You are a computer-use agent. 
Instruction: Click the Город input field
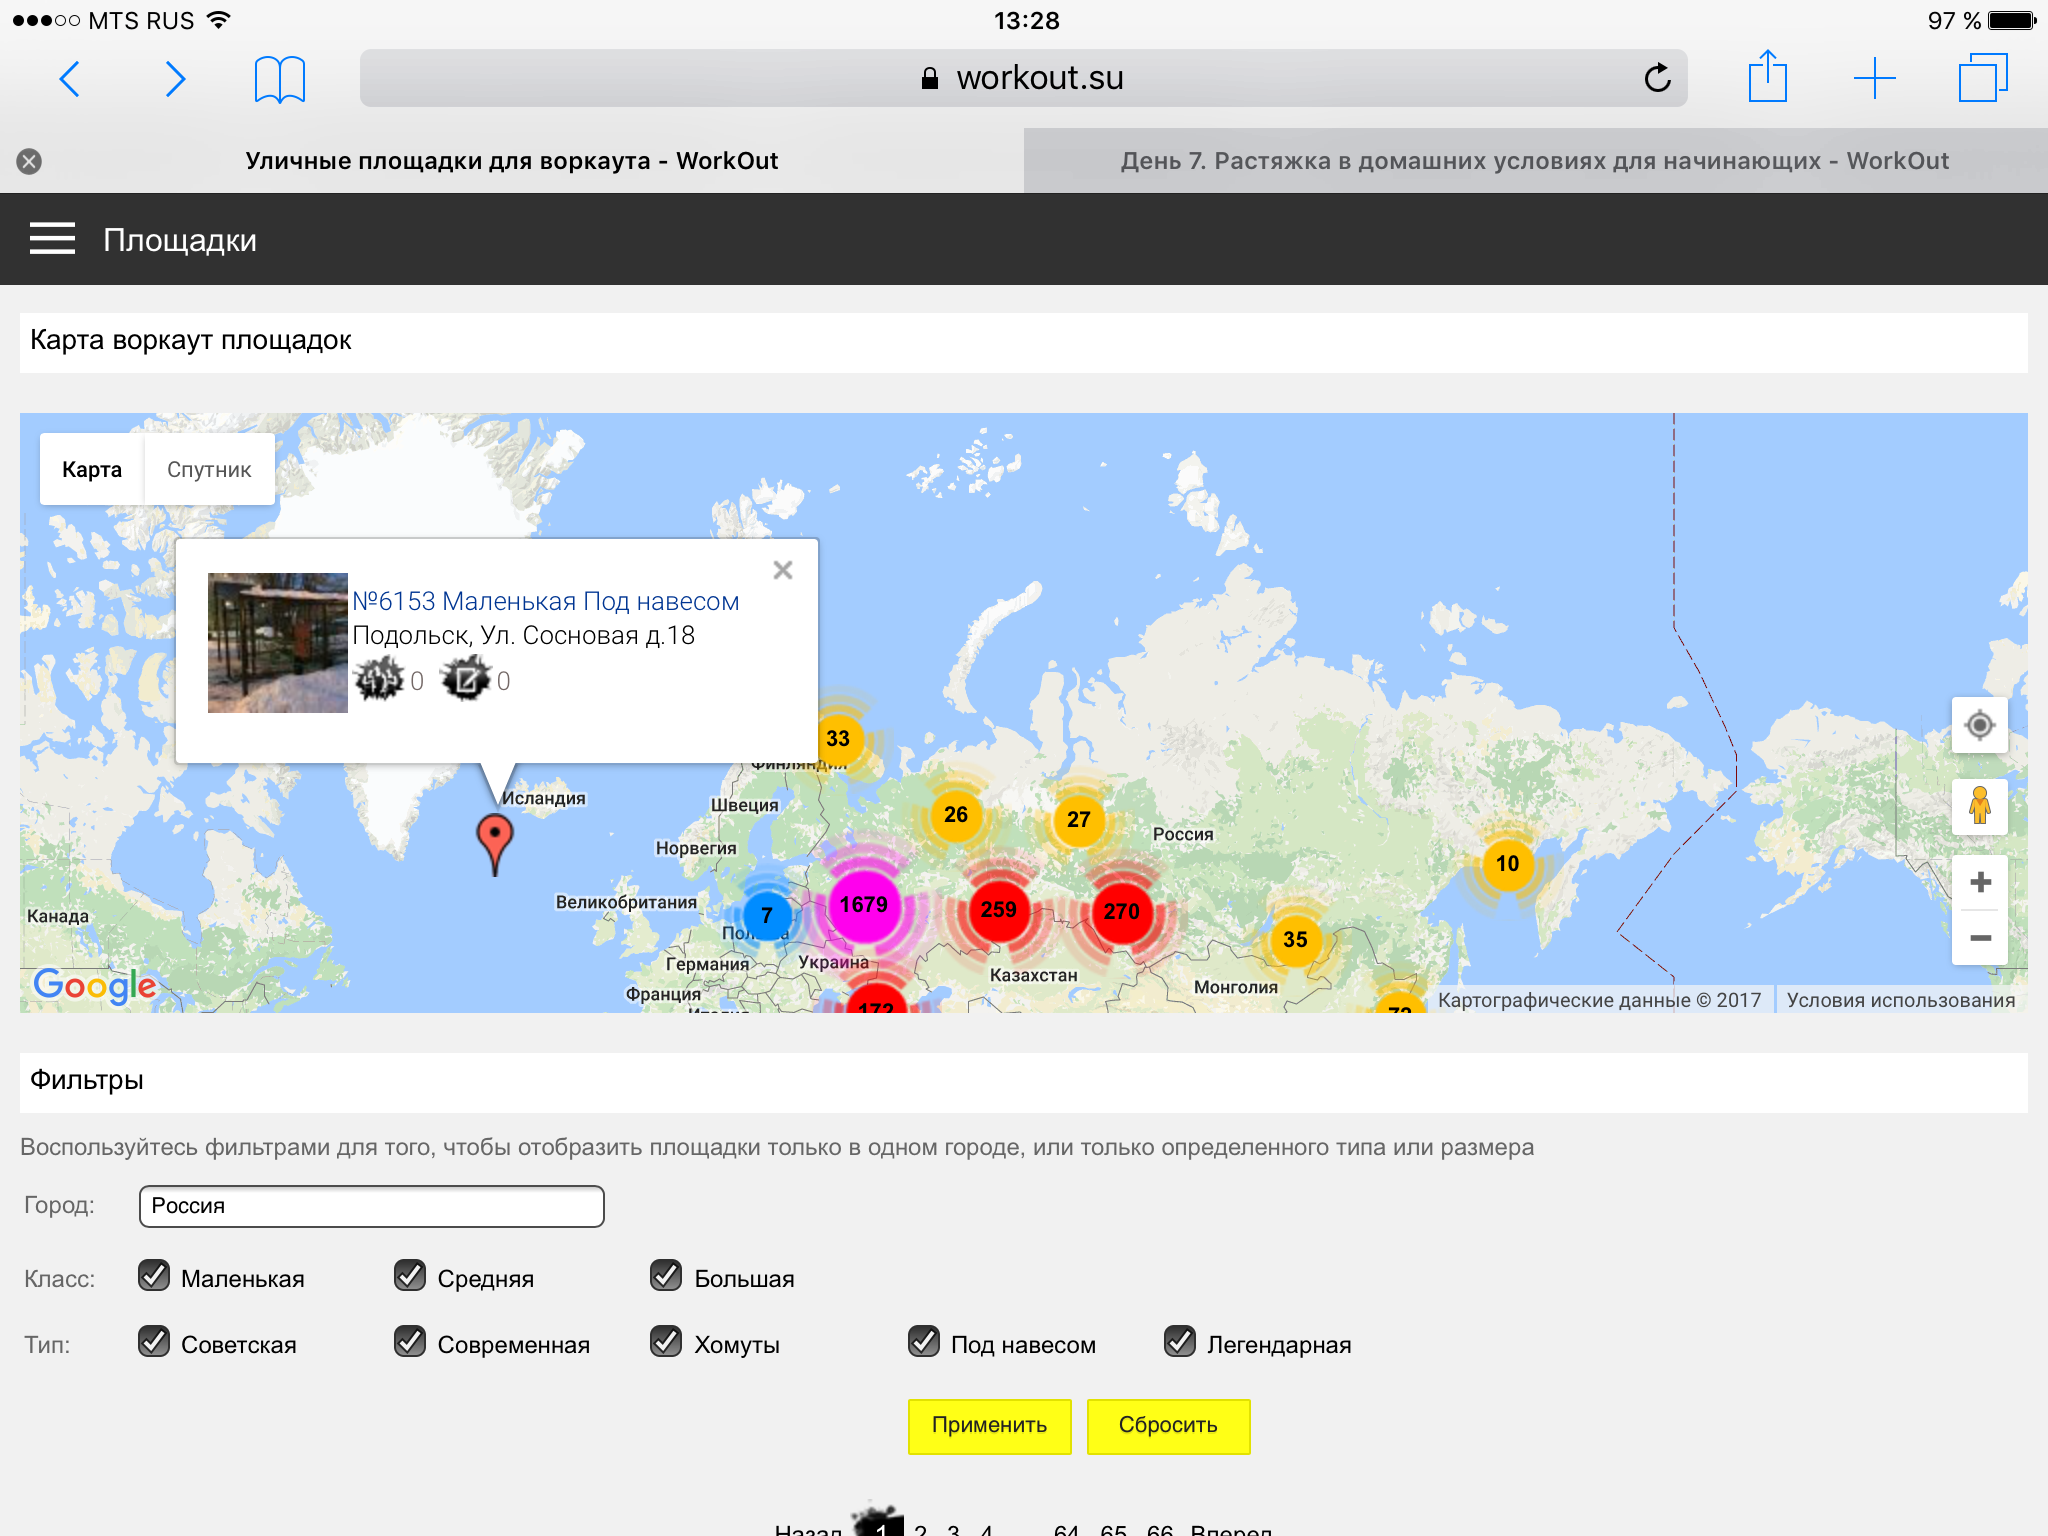(371, 1206)
